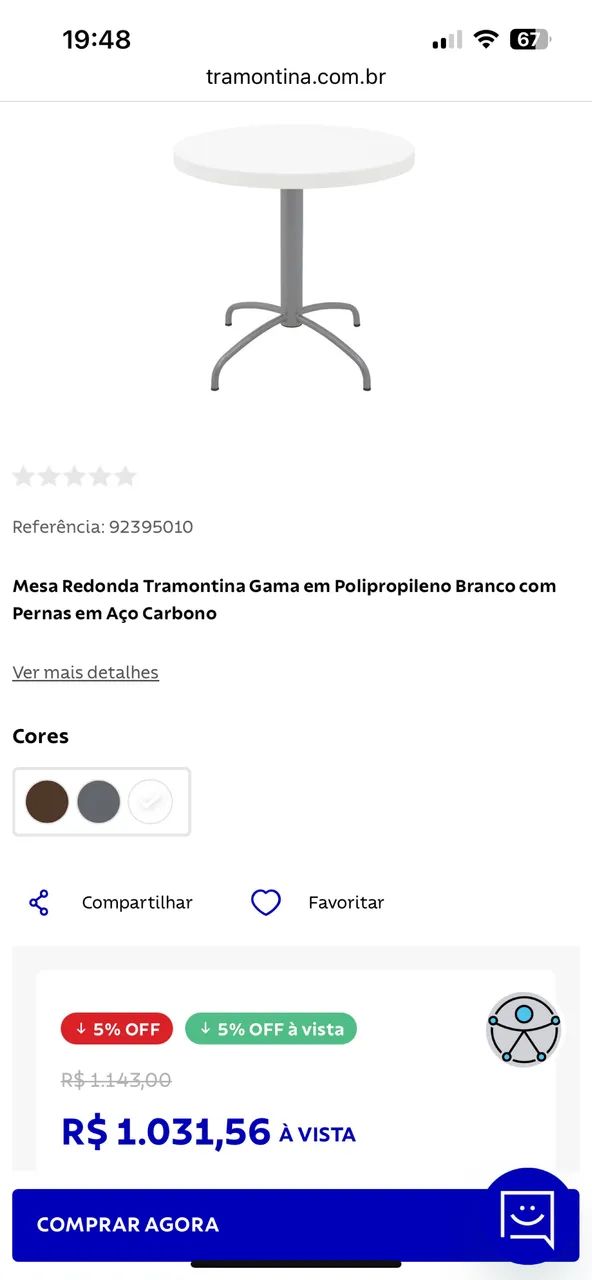This screenshot has height=1280, width=592.
Task: Click the Cores section heading
Action: [x=40, y=736]
